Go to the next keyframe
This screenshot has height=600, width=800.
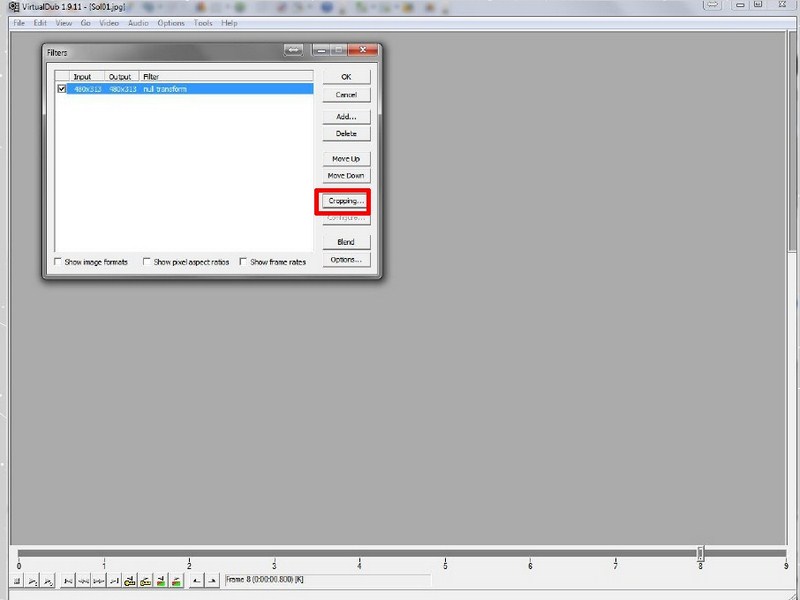(146, 580)
